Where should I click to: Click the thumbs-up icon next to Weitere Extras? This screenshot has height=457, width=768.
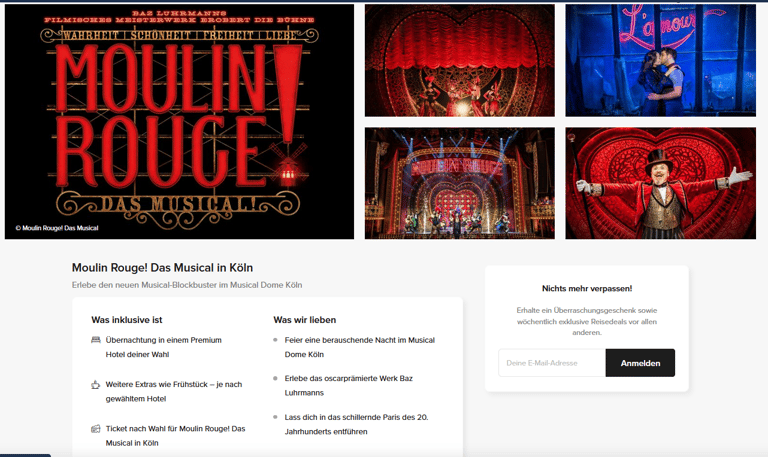[96, 385]
